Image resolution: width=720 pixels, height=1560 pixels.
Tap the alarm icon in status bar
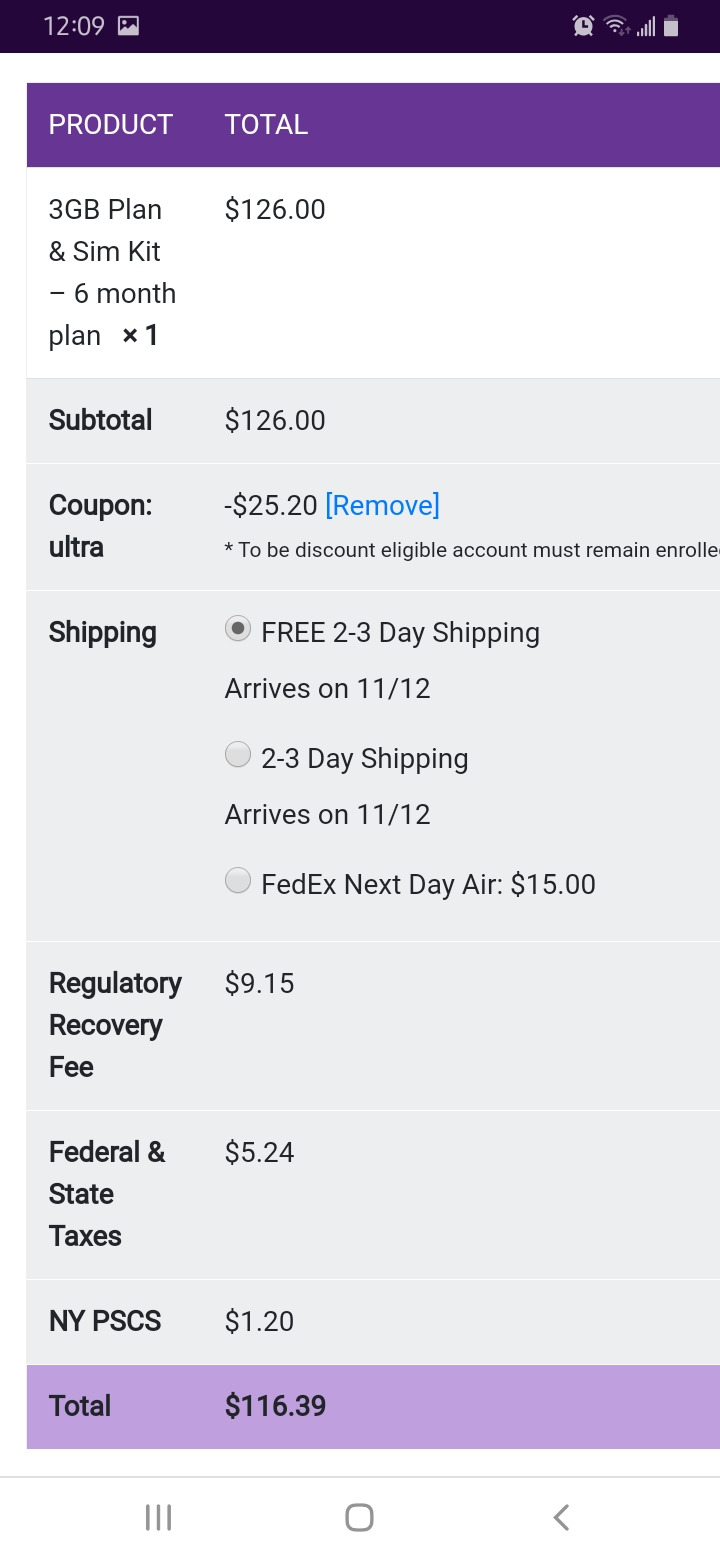[x=583, y=26]
